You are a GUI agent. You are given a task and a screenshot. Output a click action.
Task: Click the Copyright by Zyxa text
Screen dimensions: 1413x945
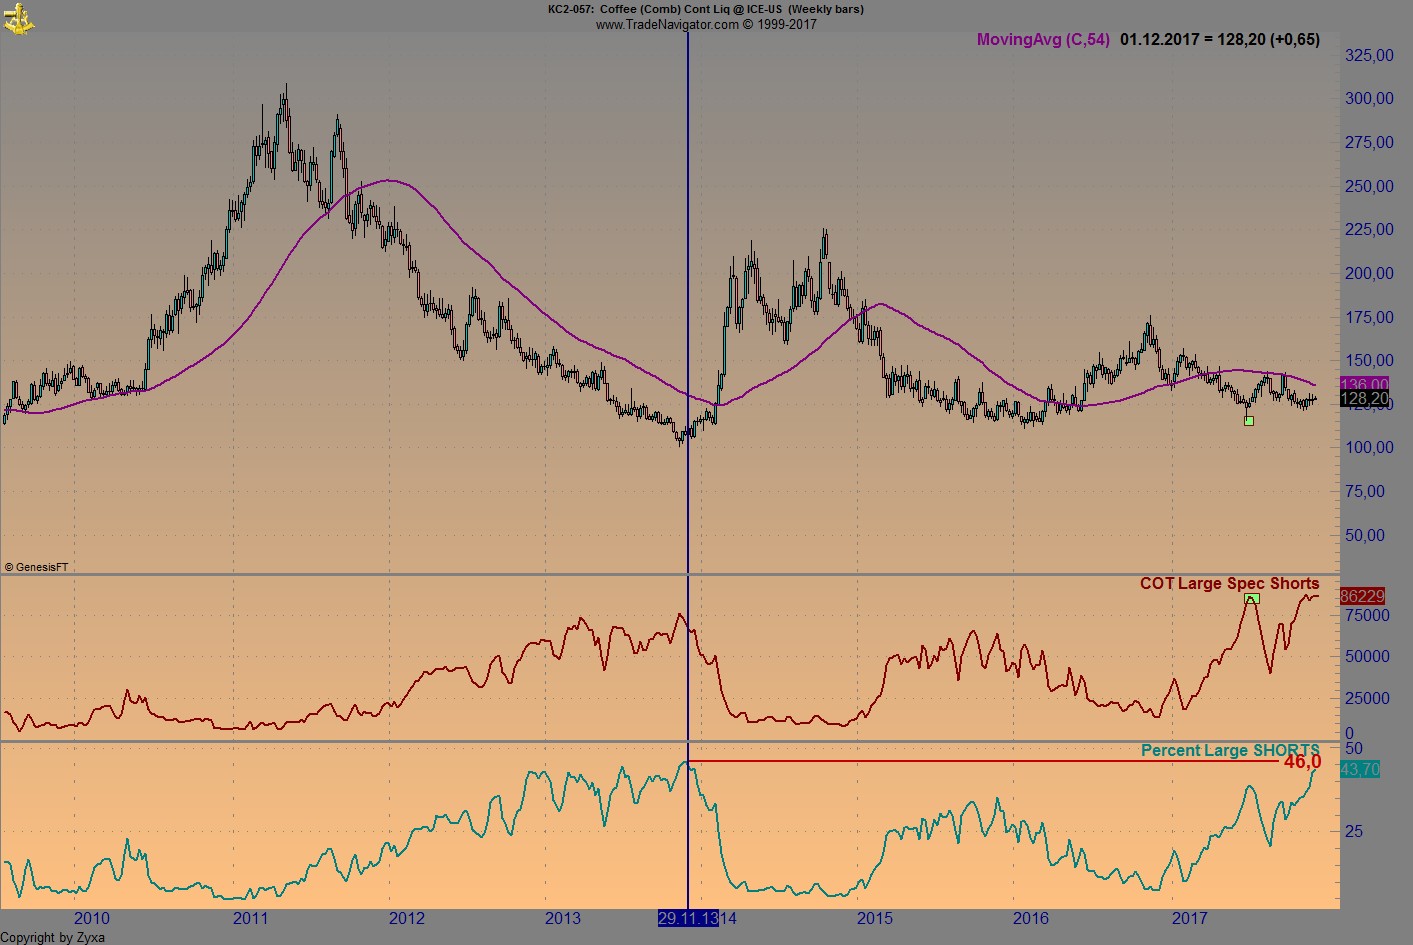tap(52, 938)
